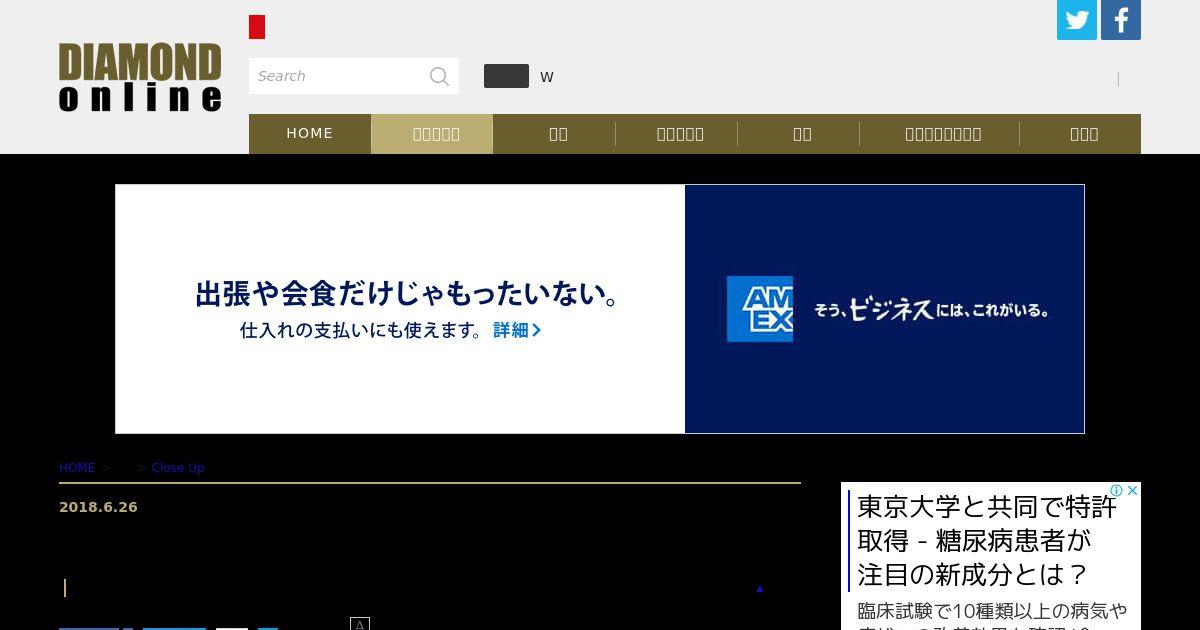1200x630 pixels.
Task: Click the magnifier search icon
Action: coord(439,76)
